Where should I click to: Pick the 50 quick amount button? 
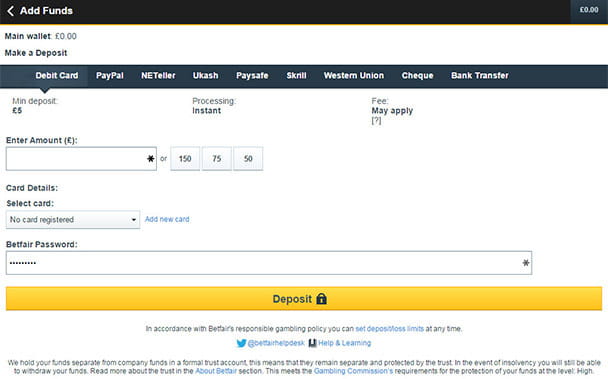pyautogui.click(x=248, y=159)
